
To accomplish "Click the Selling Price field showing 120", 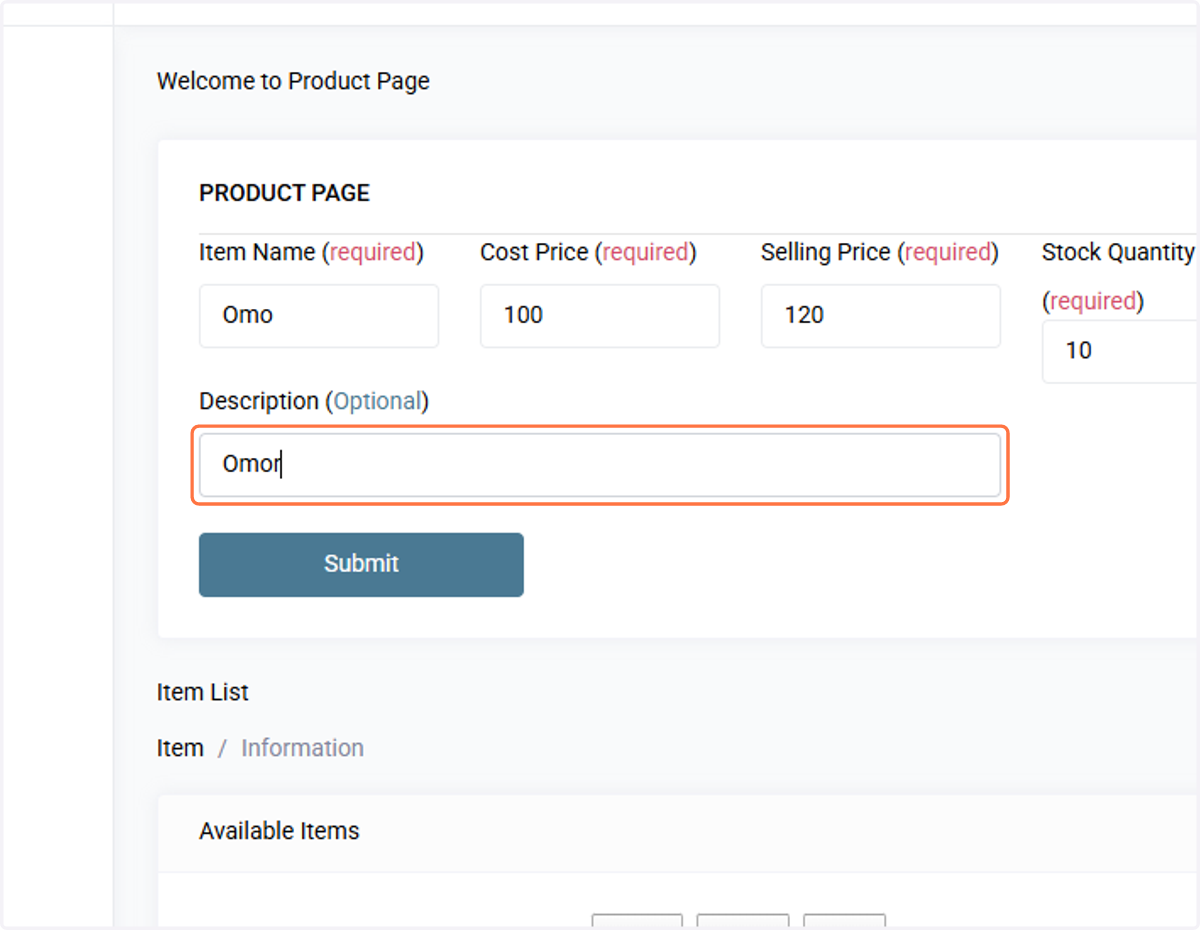I will 881,316.
